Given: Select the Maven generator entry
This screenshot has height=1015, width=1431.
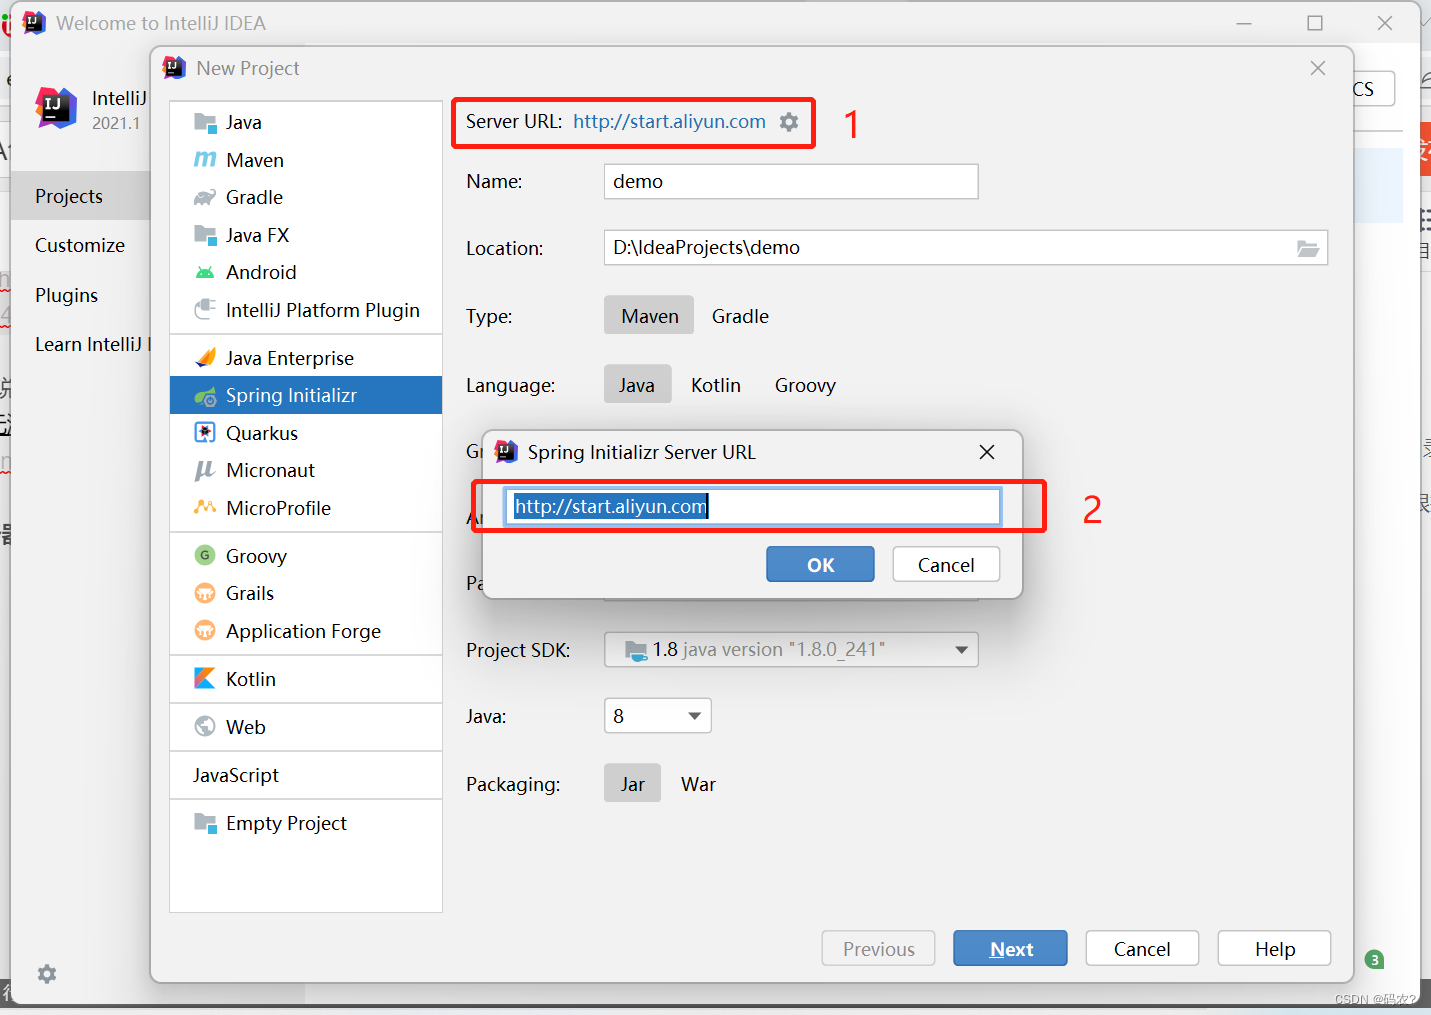Looking at the screenshot, I should tap(306, 160).
